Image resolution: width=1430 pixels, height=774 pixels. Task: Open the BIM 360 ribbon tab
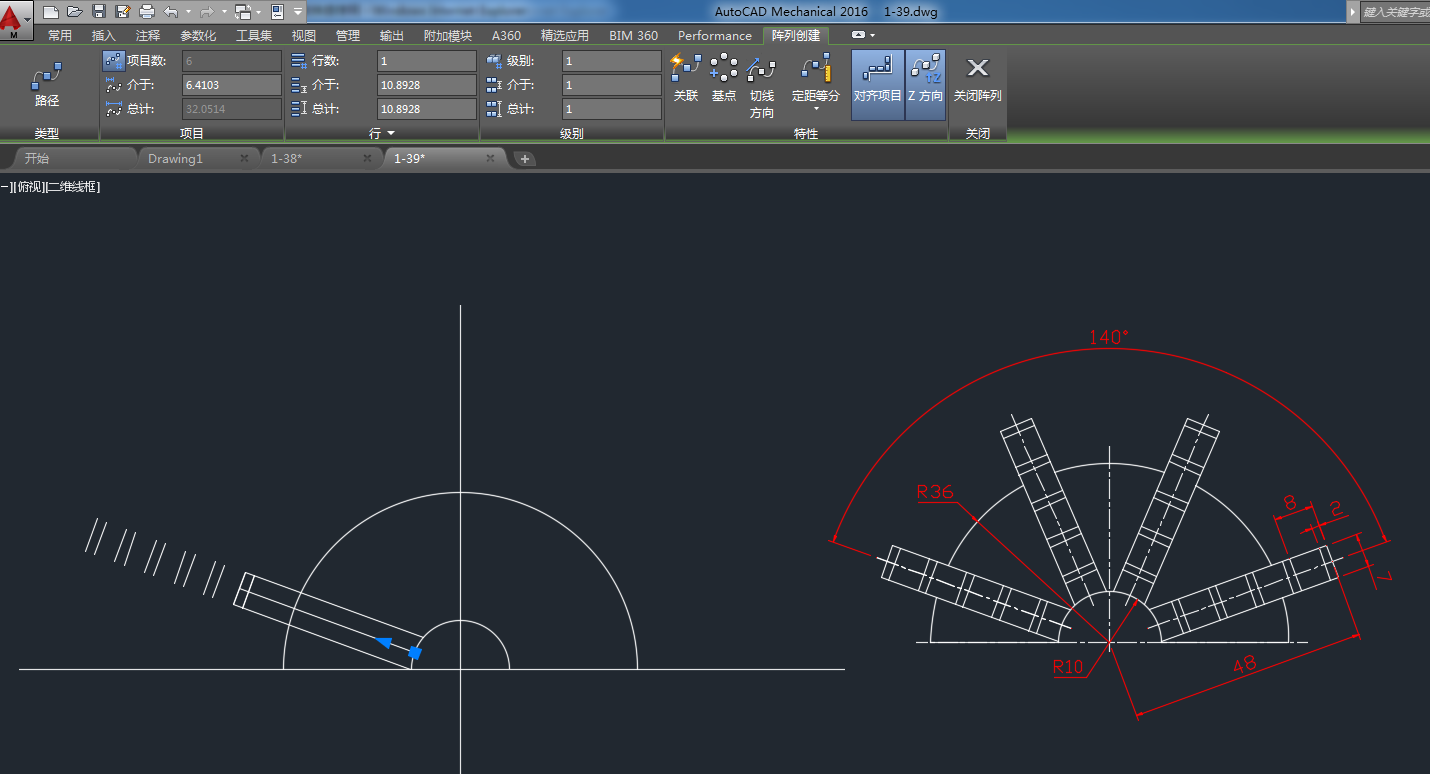[x=634, y=35]
